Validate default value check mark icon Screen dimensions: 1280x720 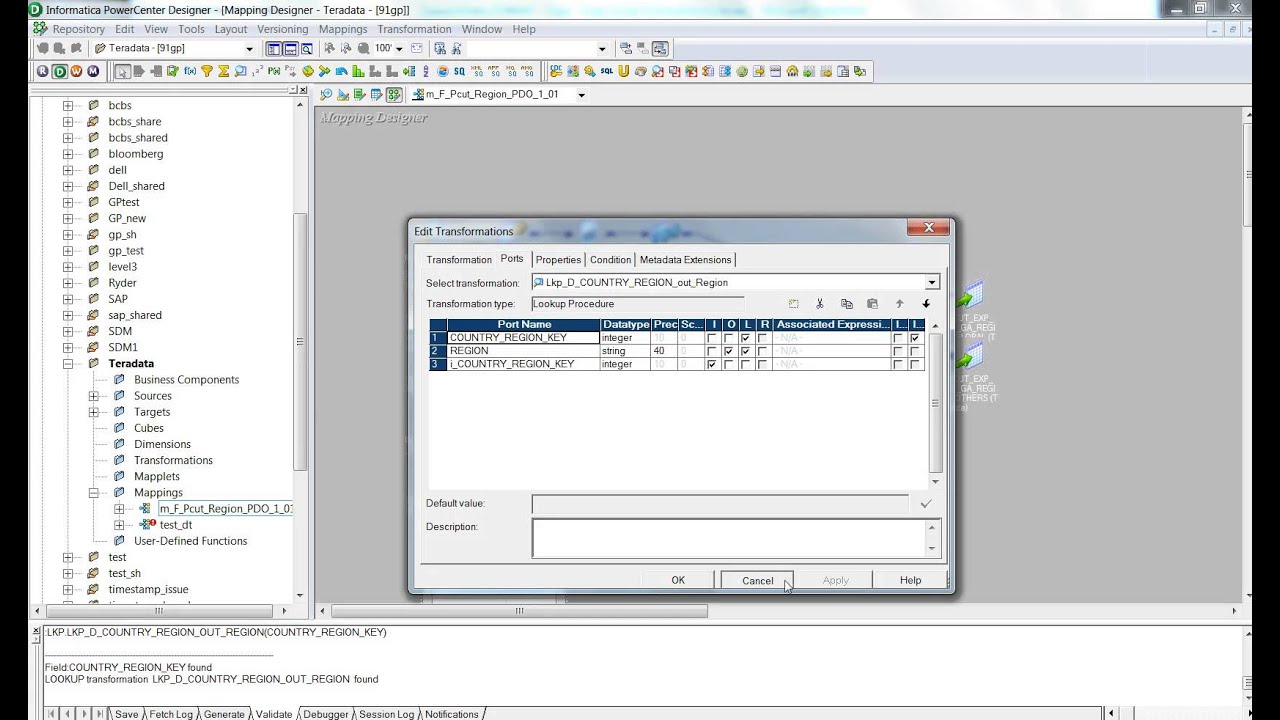(925, 504)
